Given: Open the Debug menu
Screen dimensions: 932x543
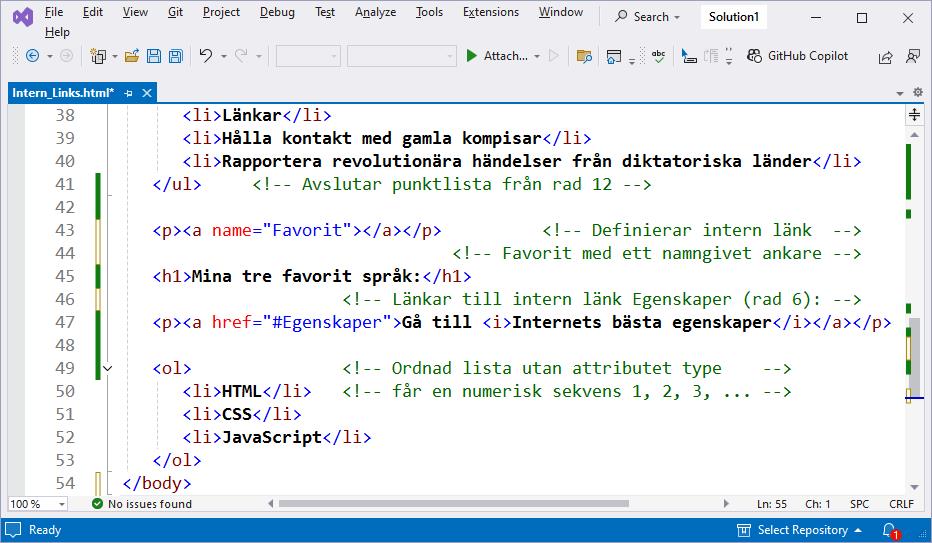Looking at the screenshot, I should (277, 12).
